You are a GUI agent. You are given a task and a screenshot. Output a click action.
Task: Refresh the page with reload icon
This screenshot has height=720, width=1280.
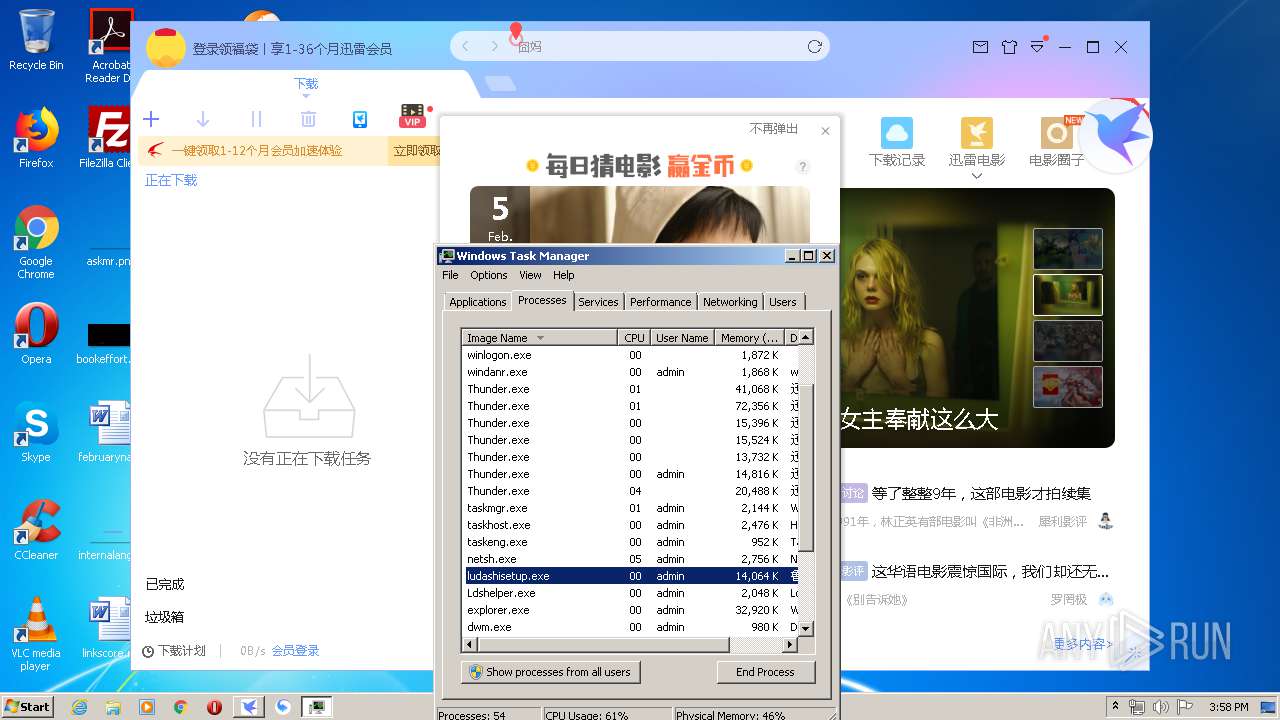[x=815, y=47]
